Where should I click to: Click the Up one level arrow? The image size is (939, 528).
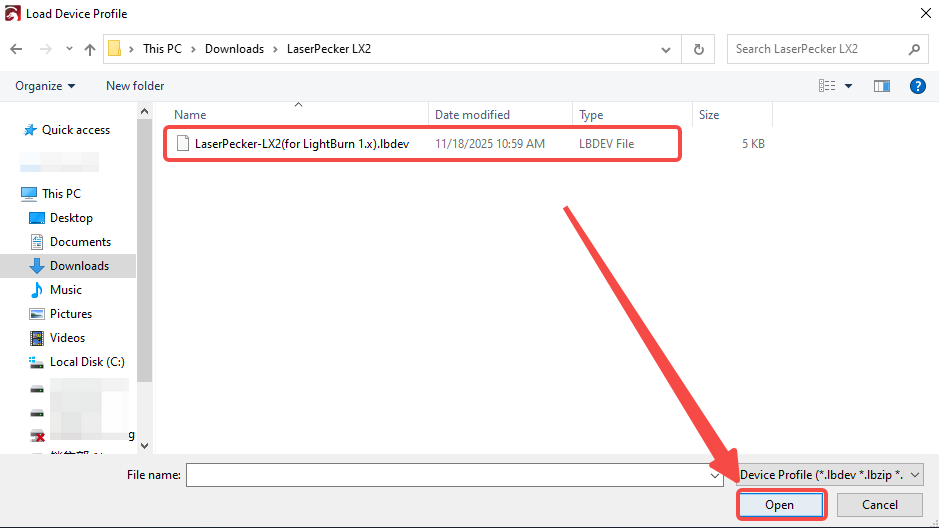pyautogui.click(x=90, y=49)
